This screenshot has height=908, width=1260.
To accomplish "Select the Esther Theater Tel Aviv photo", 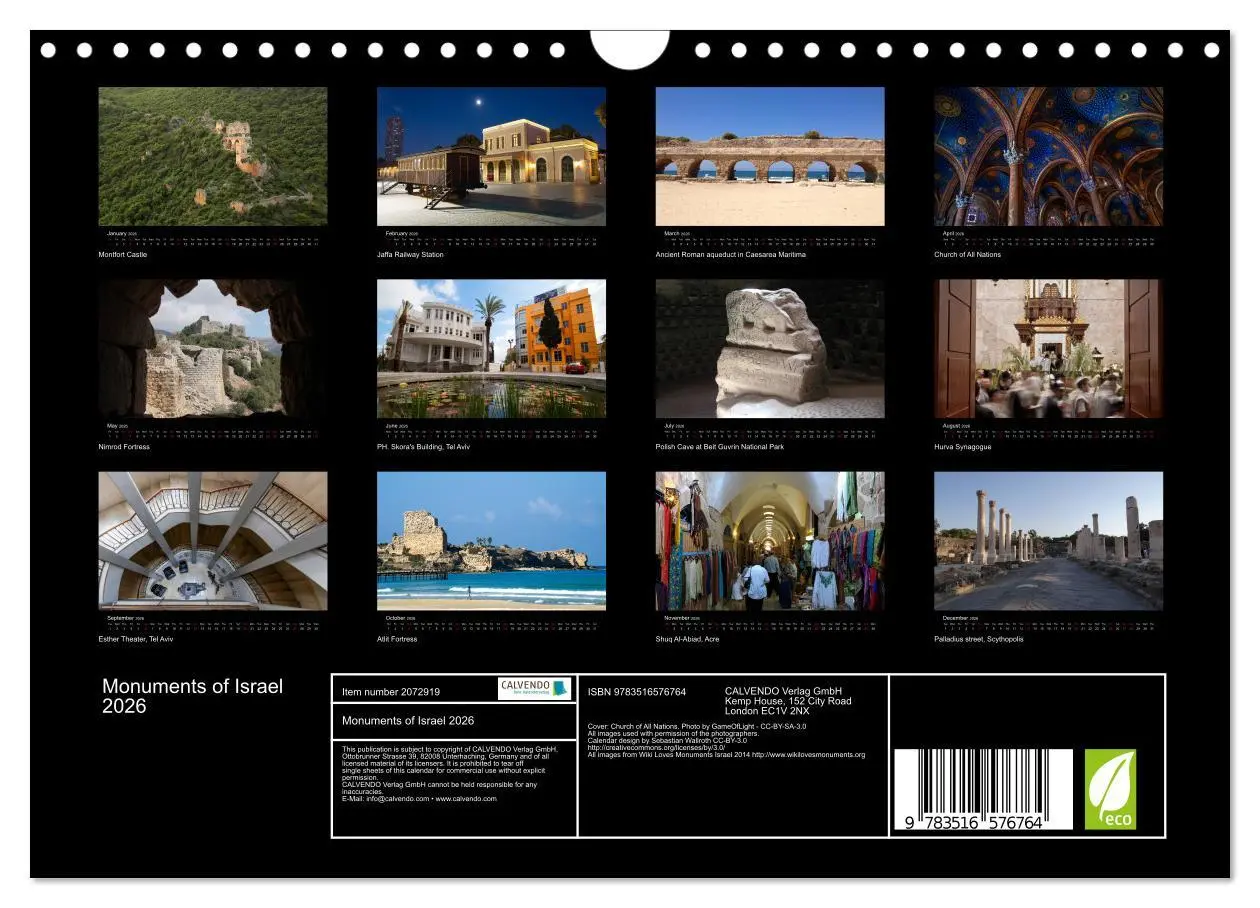I will 214,541.
